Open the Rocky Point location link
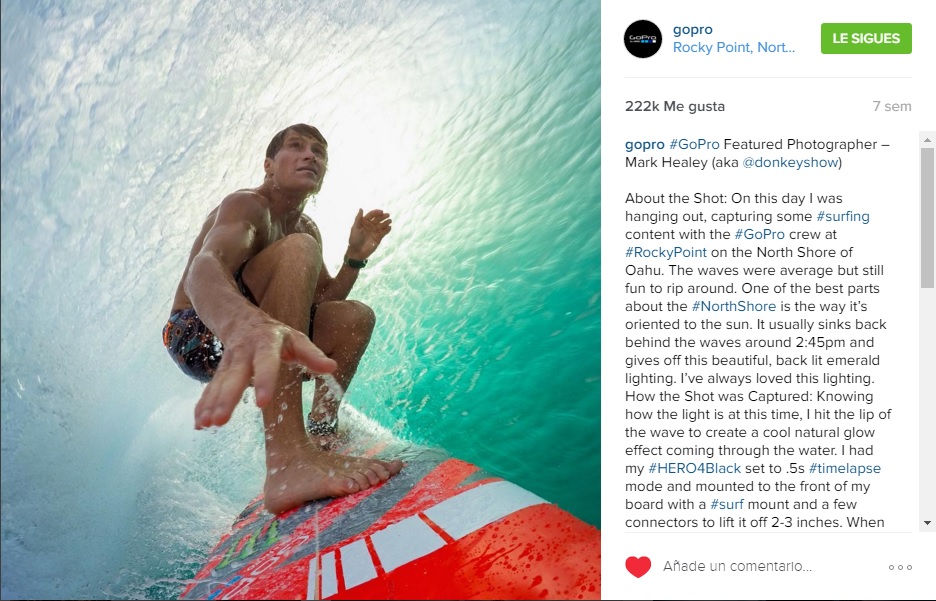Viewport: 936px width, 601px height. tap(734, 48)
